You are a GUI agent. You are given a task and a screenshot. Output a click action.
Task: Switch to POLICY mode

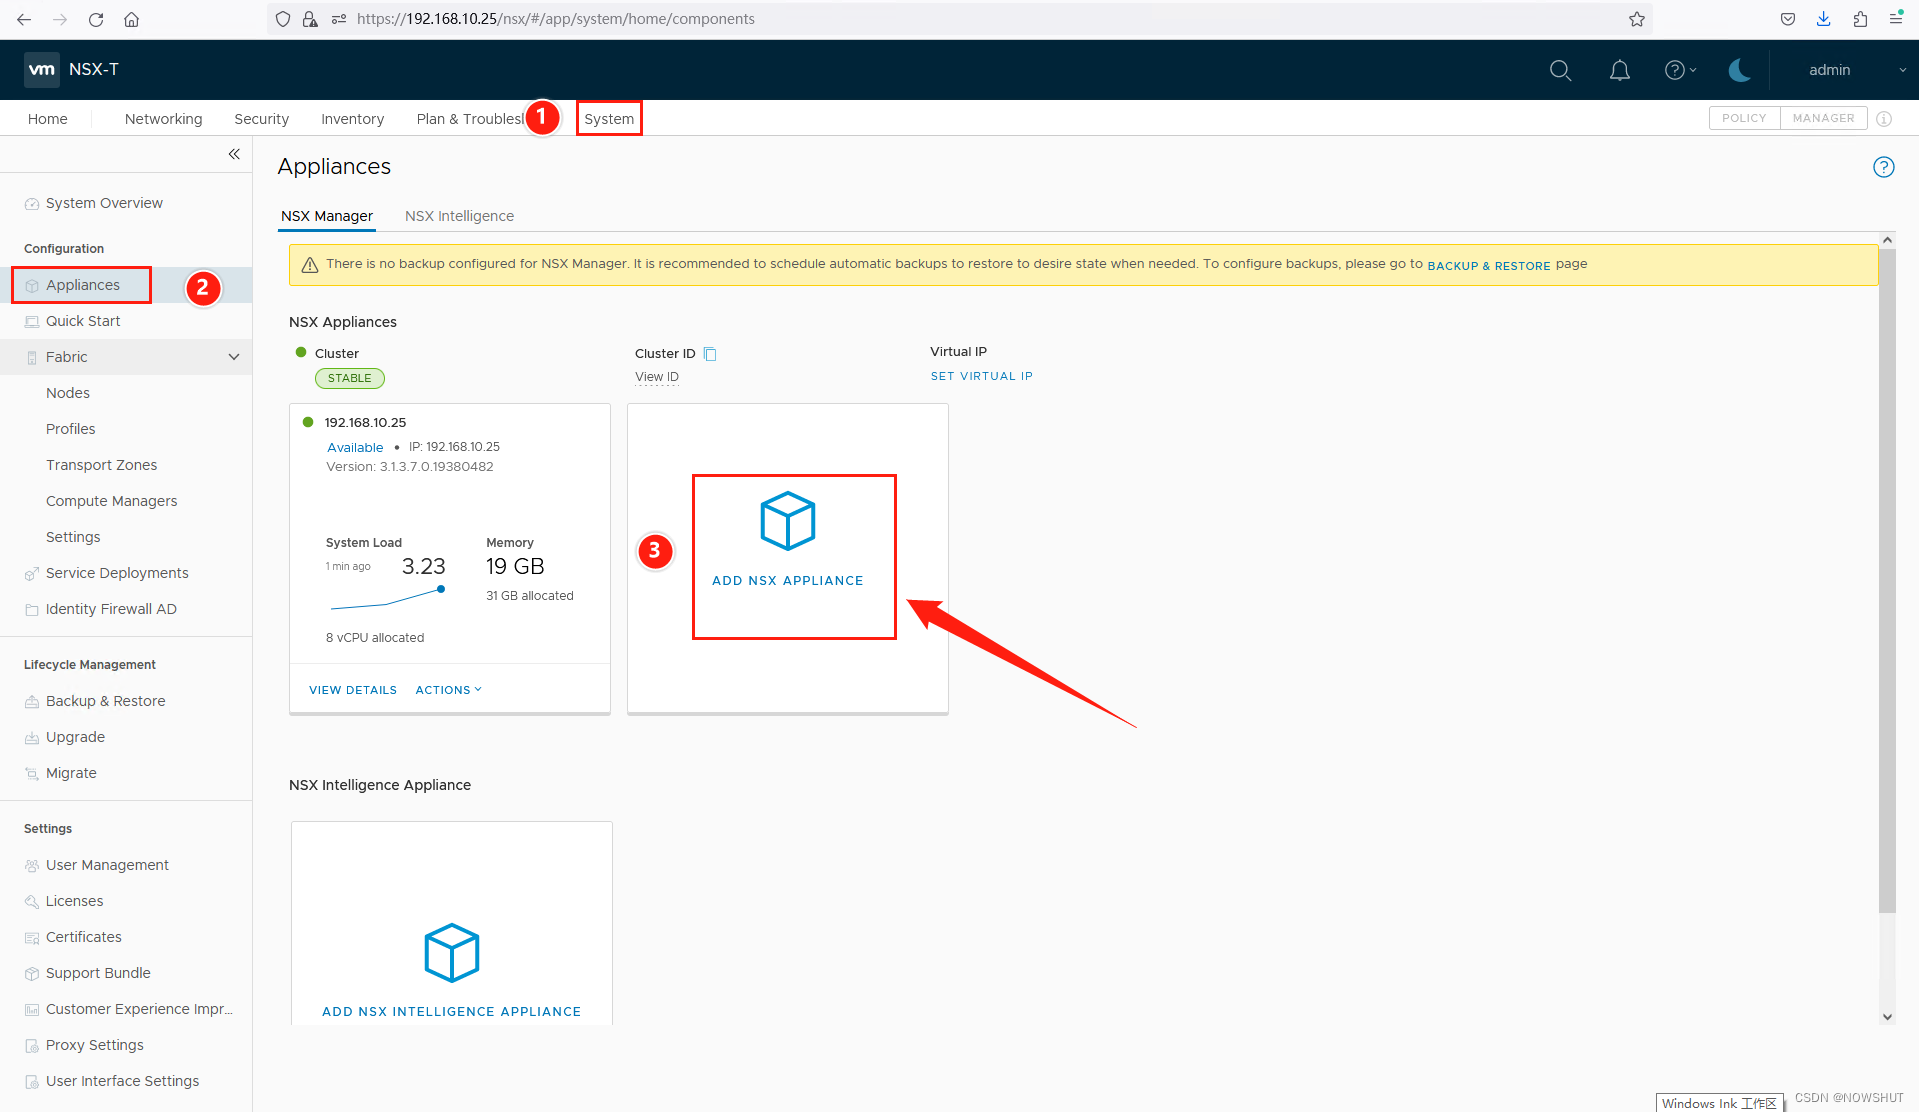coord(1744,118)
